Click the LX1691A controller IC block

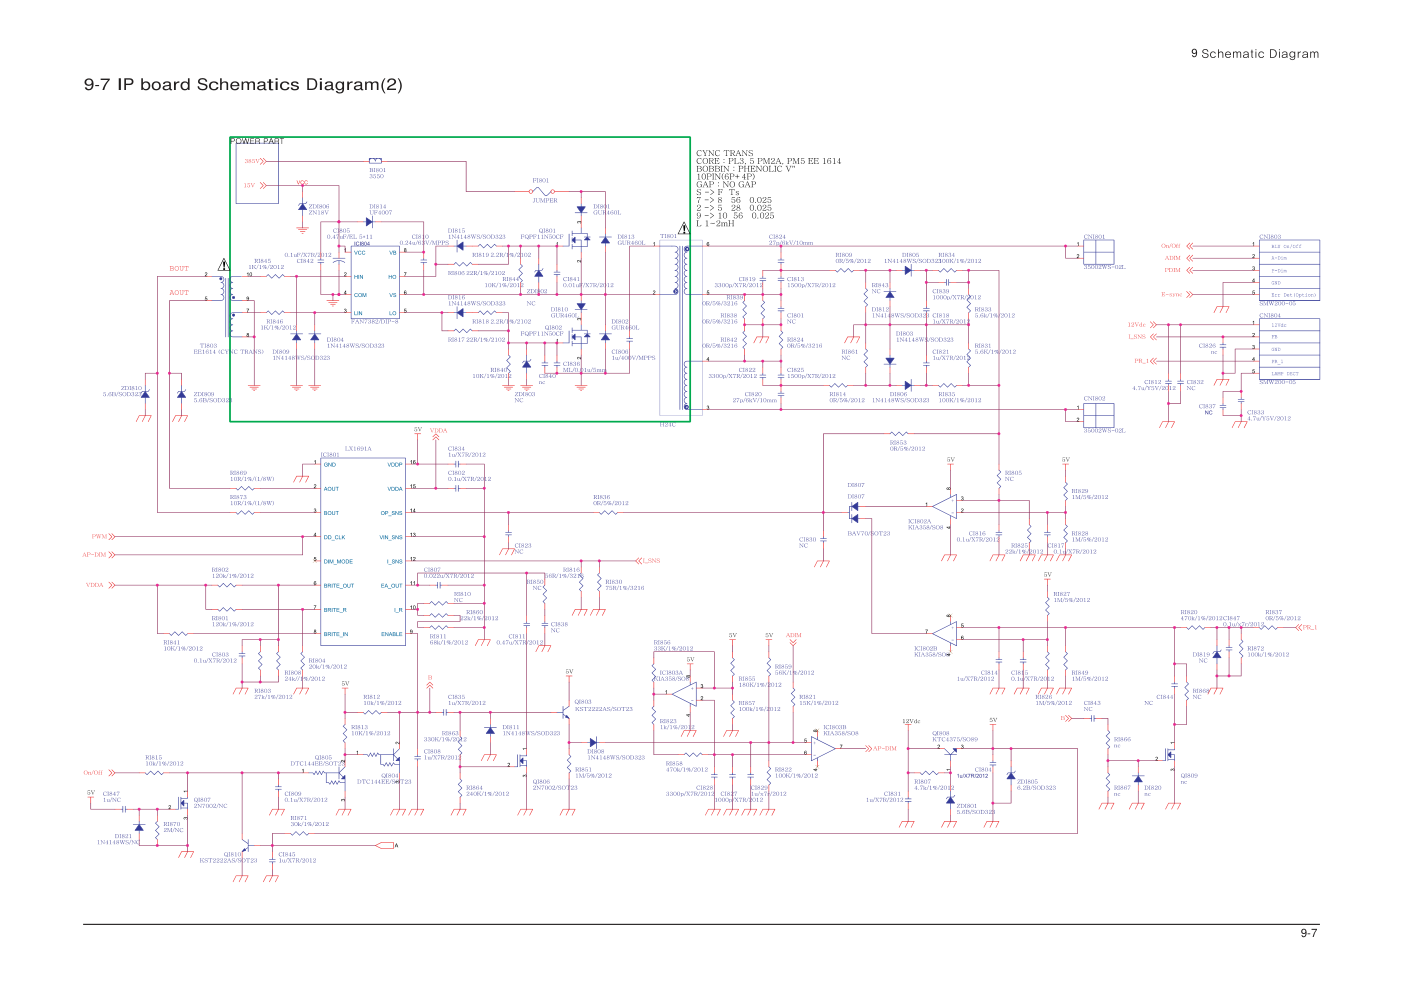(x=363, y=550)
